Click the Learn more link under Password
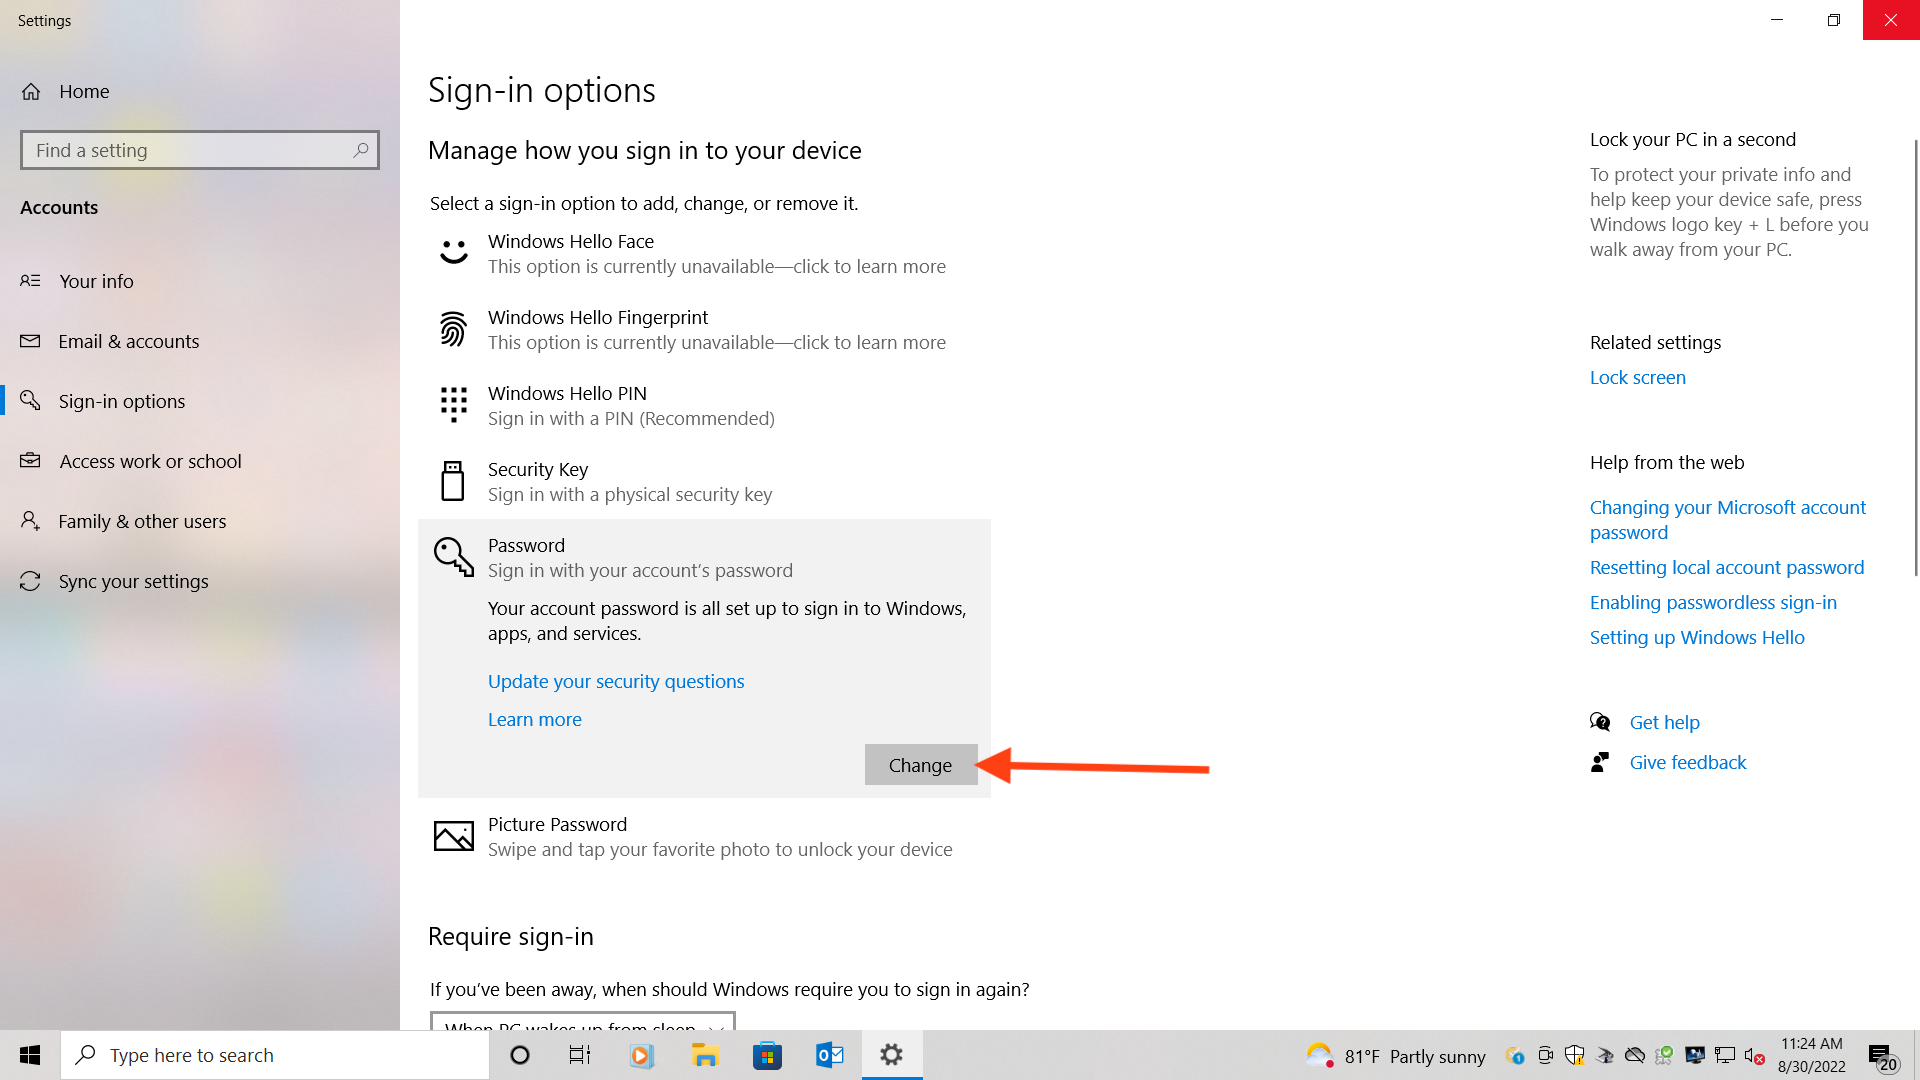 (535, 719)
